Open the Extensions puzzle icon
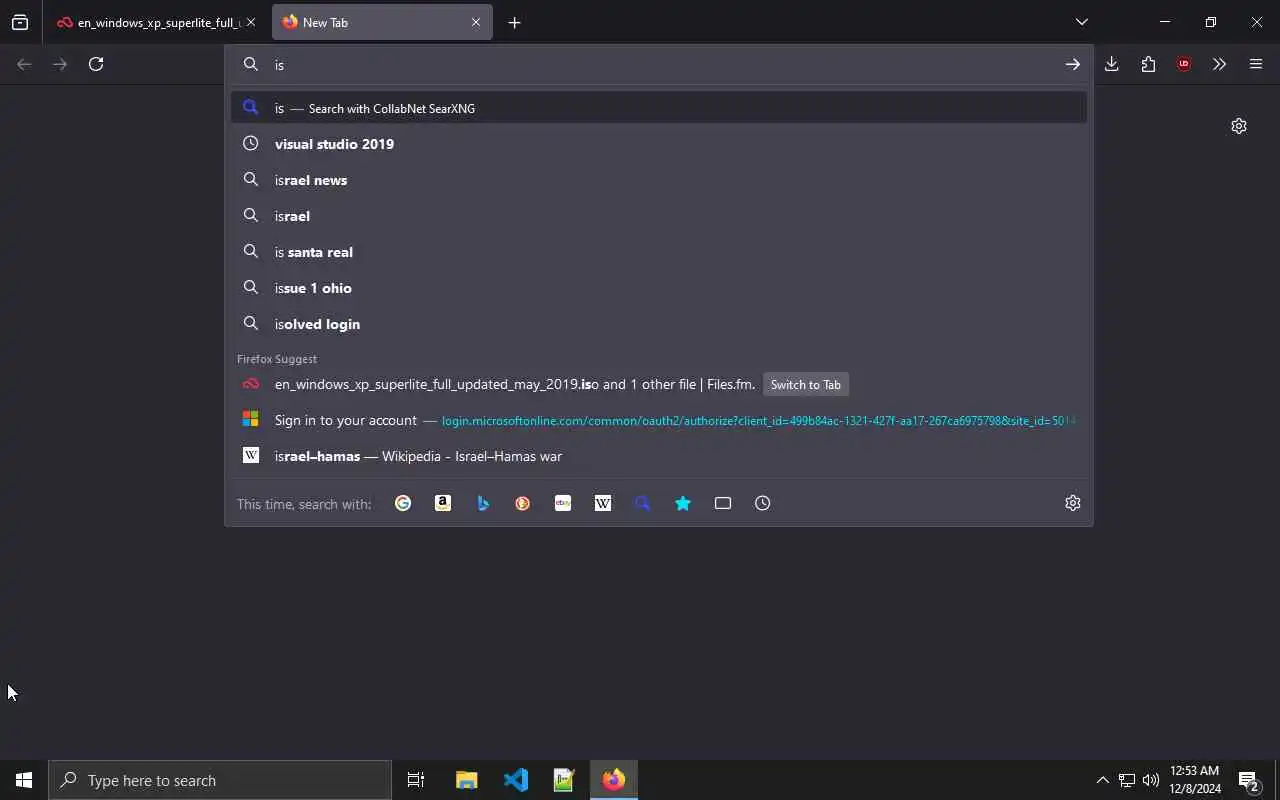The height and width of the screenshot is (800, 1280). point(1148,64)
